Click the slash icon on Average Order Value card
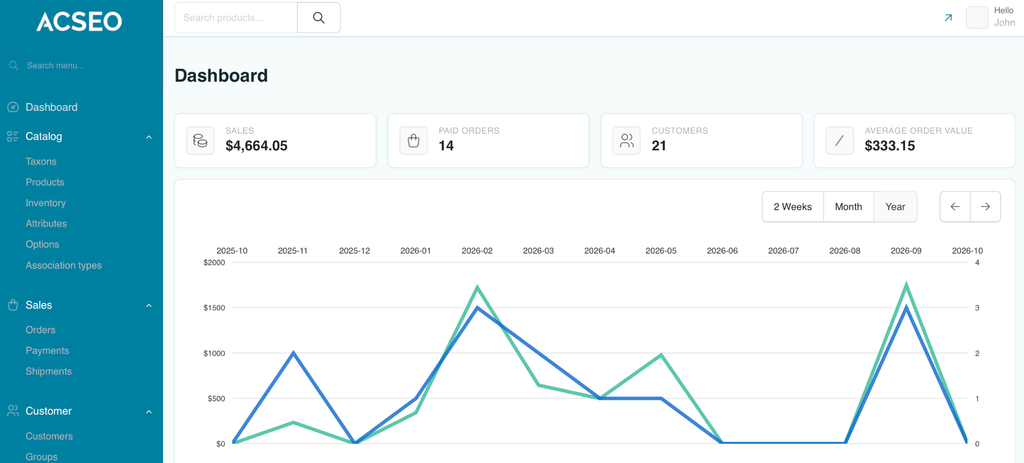 (840, 140)
